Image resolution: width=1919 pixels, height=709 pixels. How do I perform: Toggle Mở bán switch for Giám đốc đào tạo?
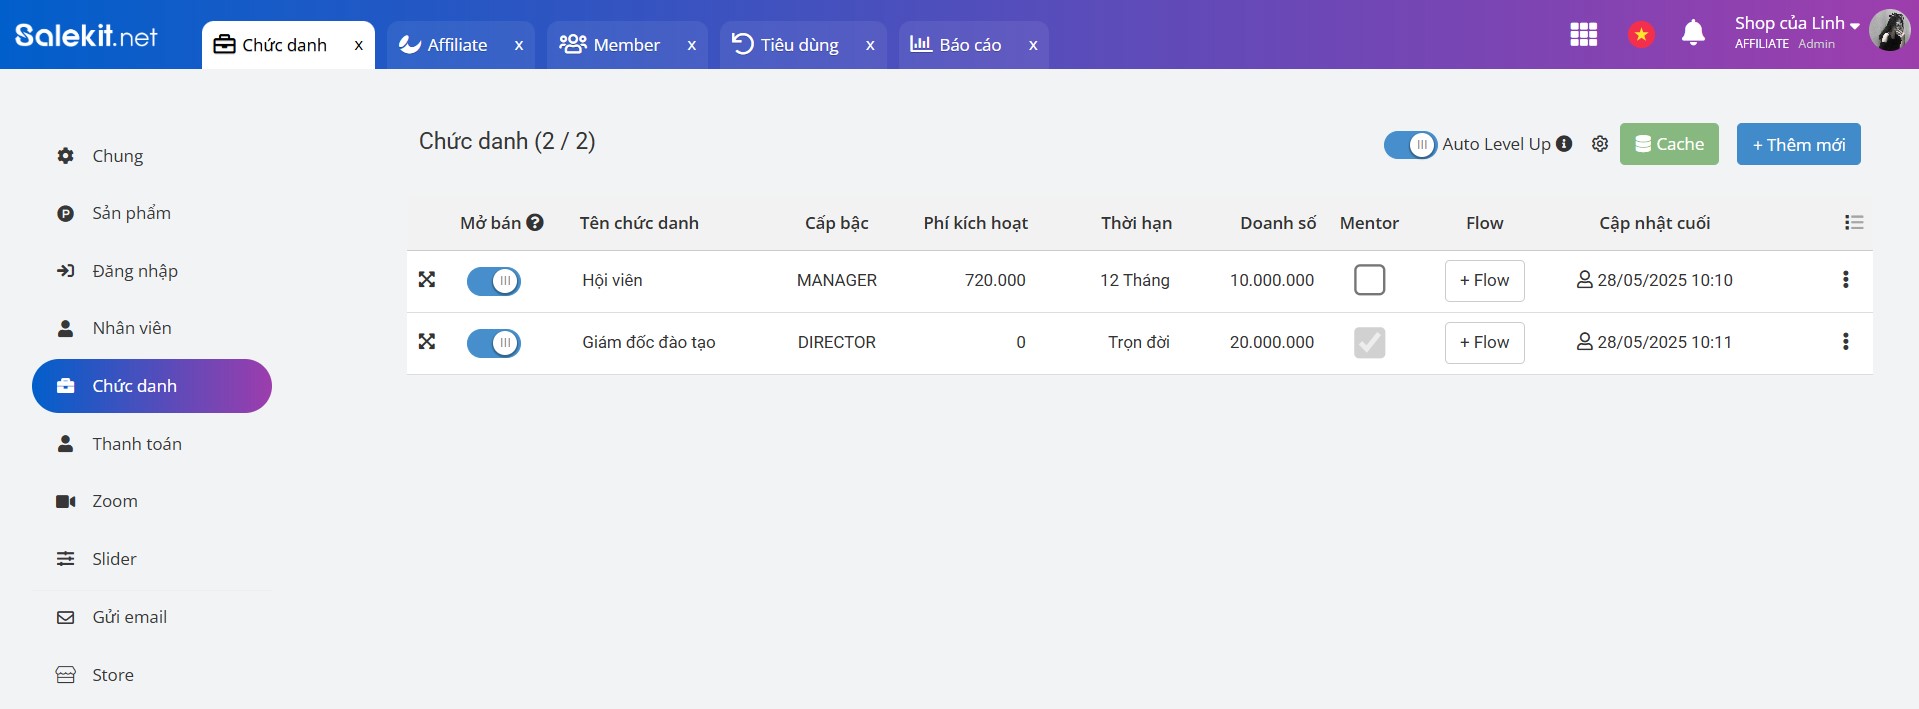(x=494, y=343)
